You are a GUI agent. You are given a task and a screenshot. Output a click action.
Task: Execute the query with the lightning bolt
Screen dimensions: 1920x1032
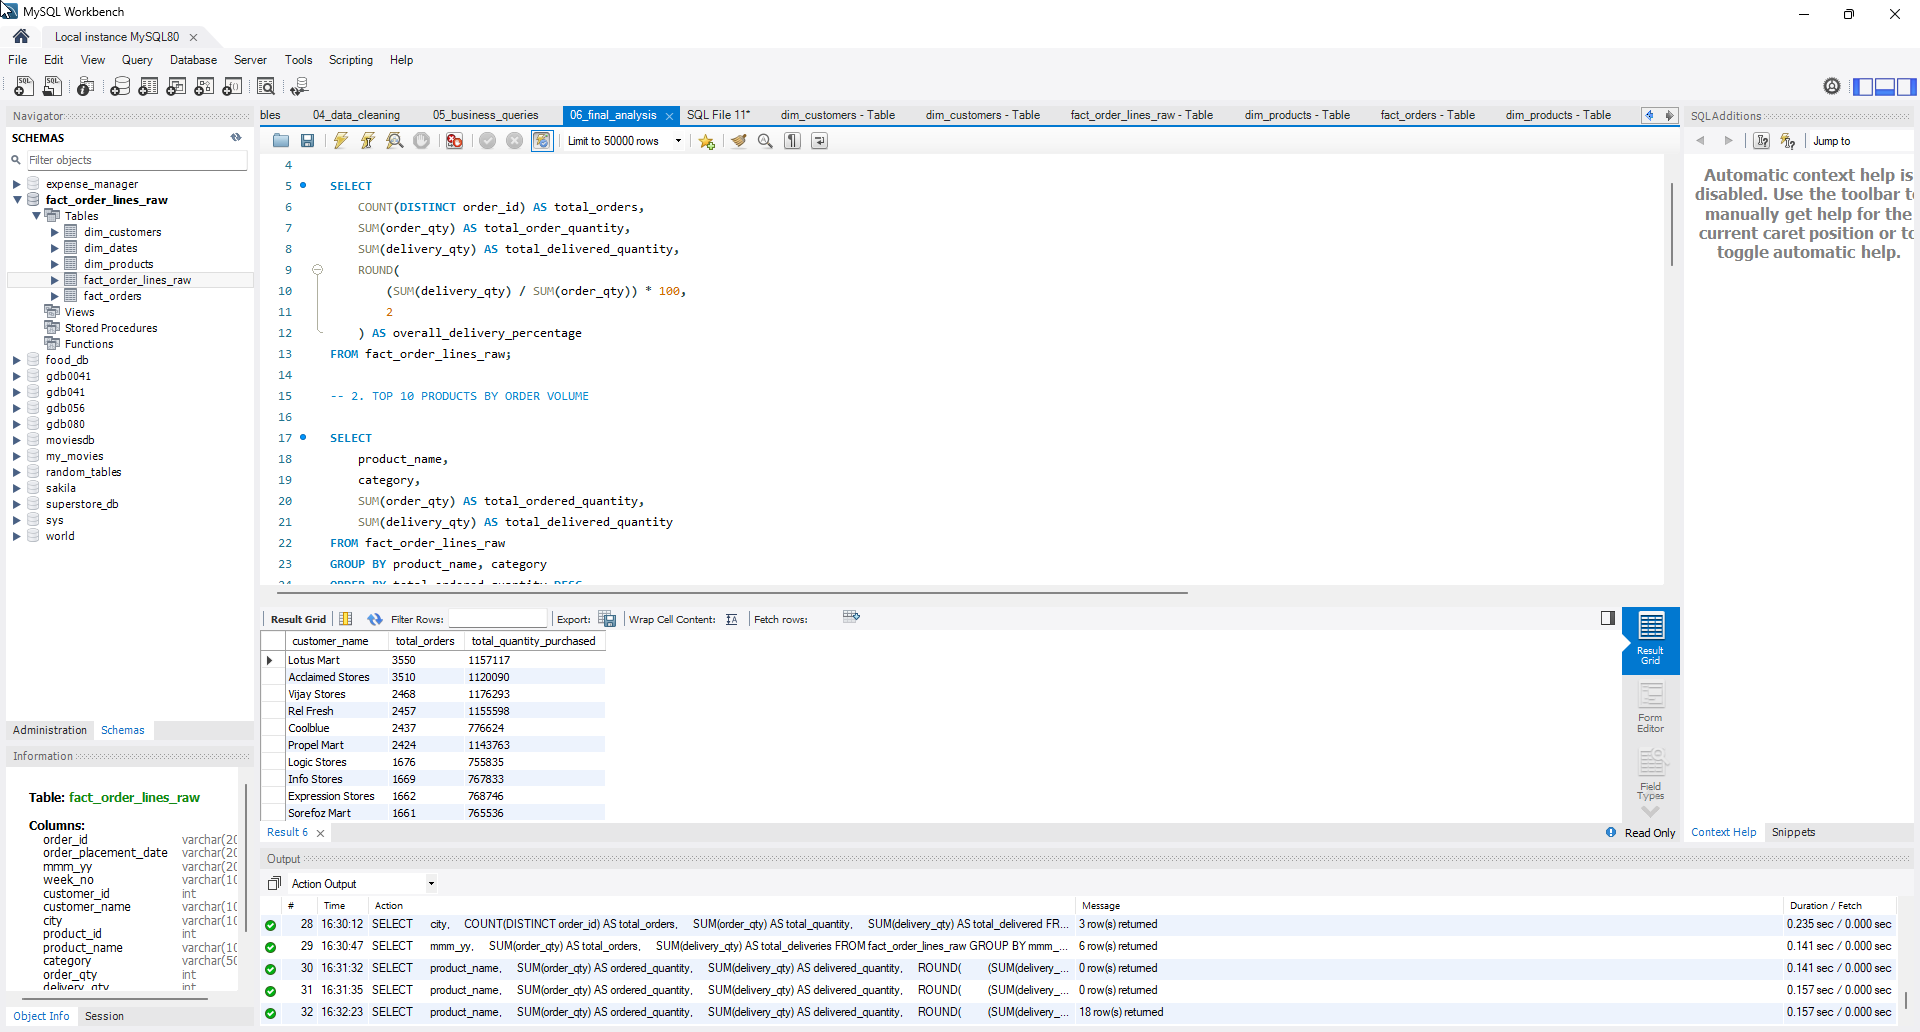(341, 141)
